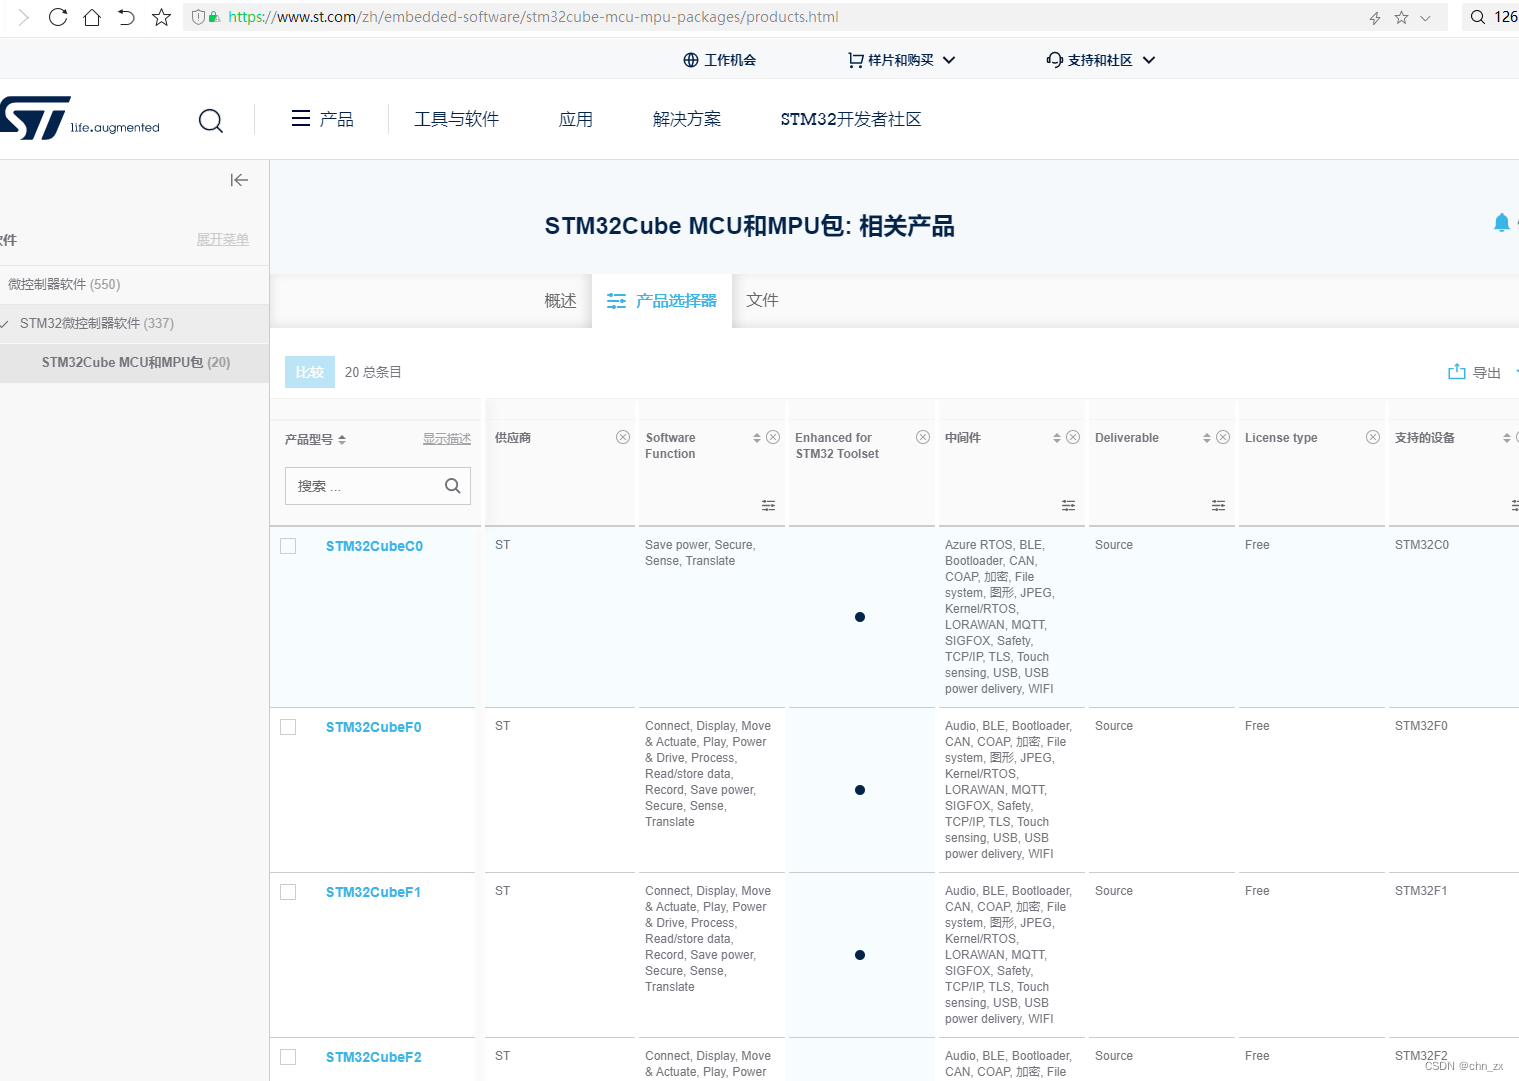Click the 比较 compare button
The height and width of the screenshot is (1081, 1519).
(310, 372)
